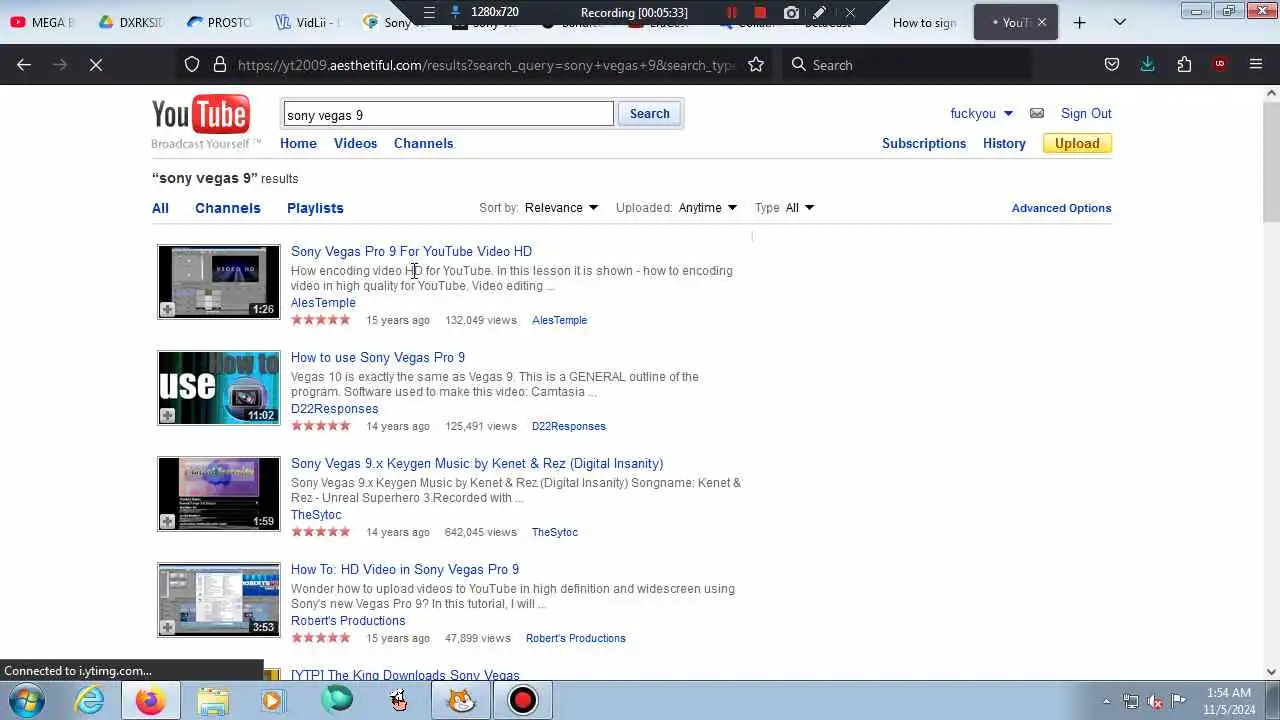This screenshot has height=720, width=1280.
Task: Open the Channels top navigation link
Action: [x=423, y=143]
